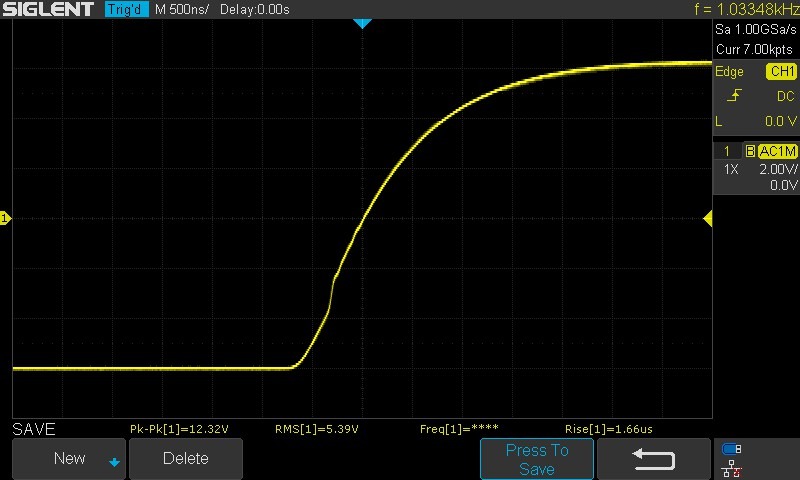Click the Delay:0.00s readout

[255, 9]
